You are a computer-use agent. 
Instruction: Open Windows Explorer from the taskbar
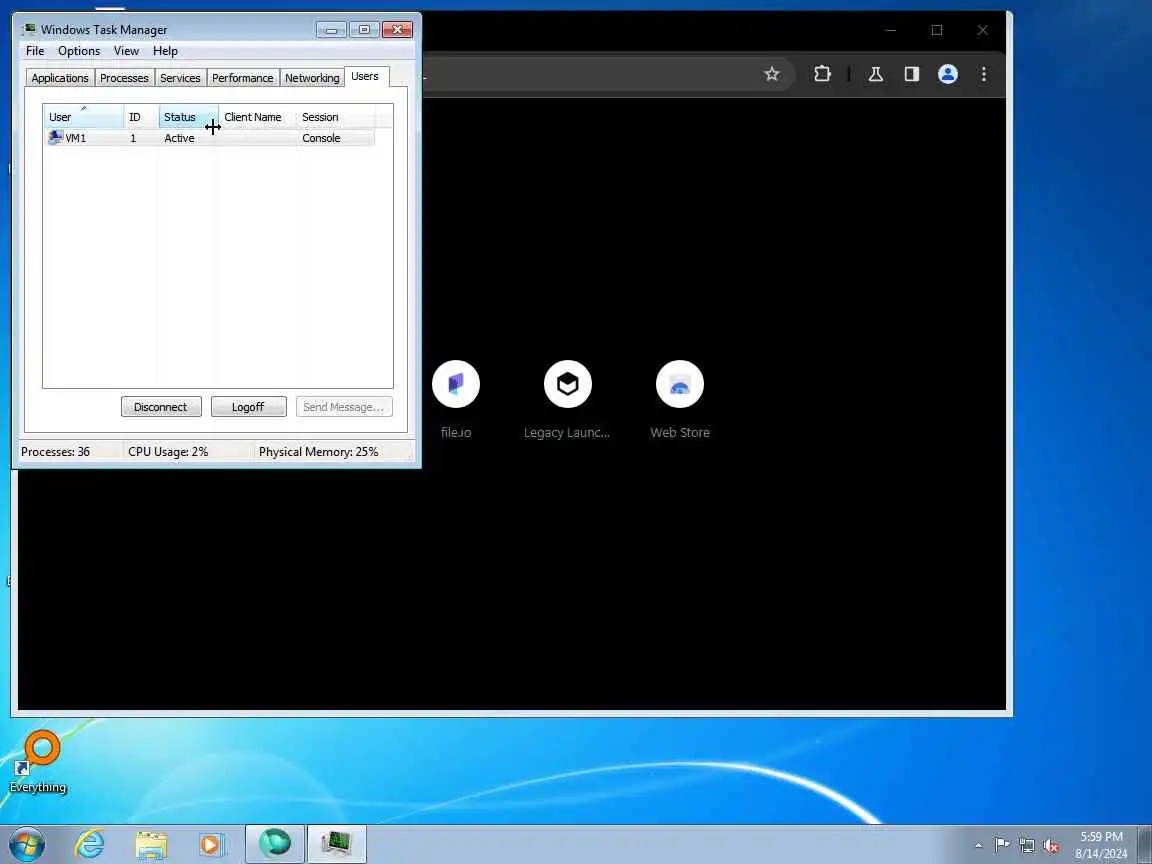[x=151, y=843]
